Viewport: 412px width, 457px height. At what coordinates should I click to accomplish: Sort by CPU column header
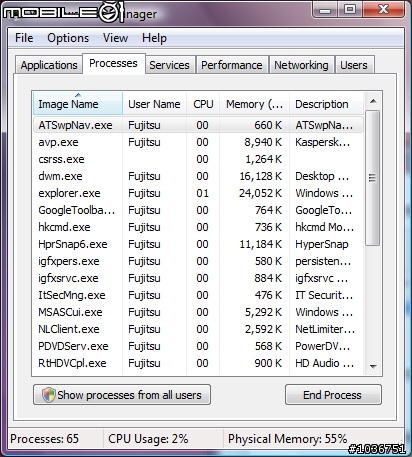click(203, 104)
